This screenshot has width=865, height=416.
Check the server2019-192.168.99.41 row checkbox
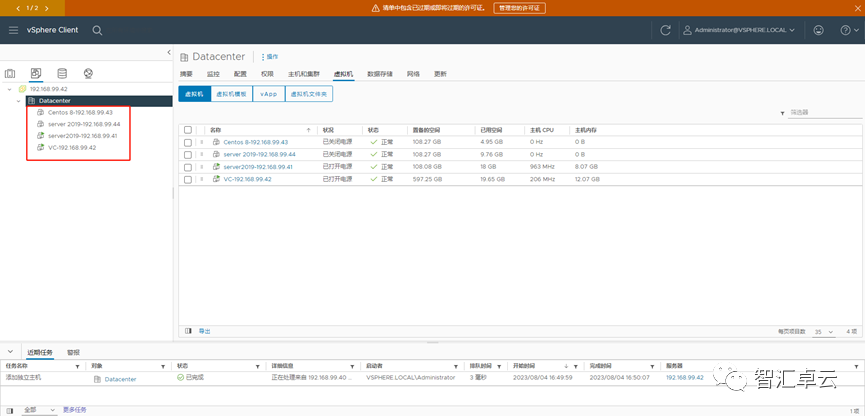pos(188,167)
